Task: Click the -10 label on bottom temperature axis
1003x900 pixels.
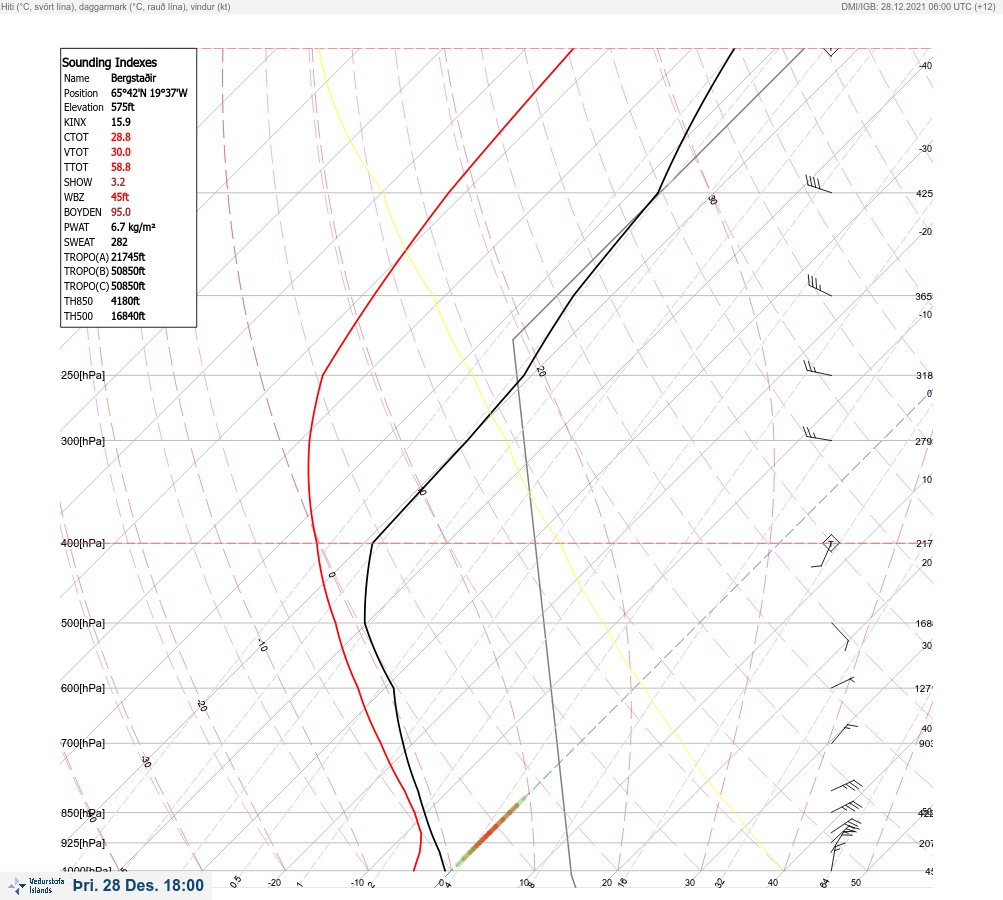Action: [358, 883]
